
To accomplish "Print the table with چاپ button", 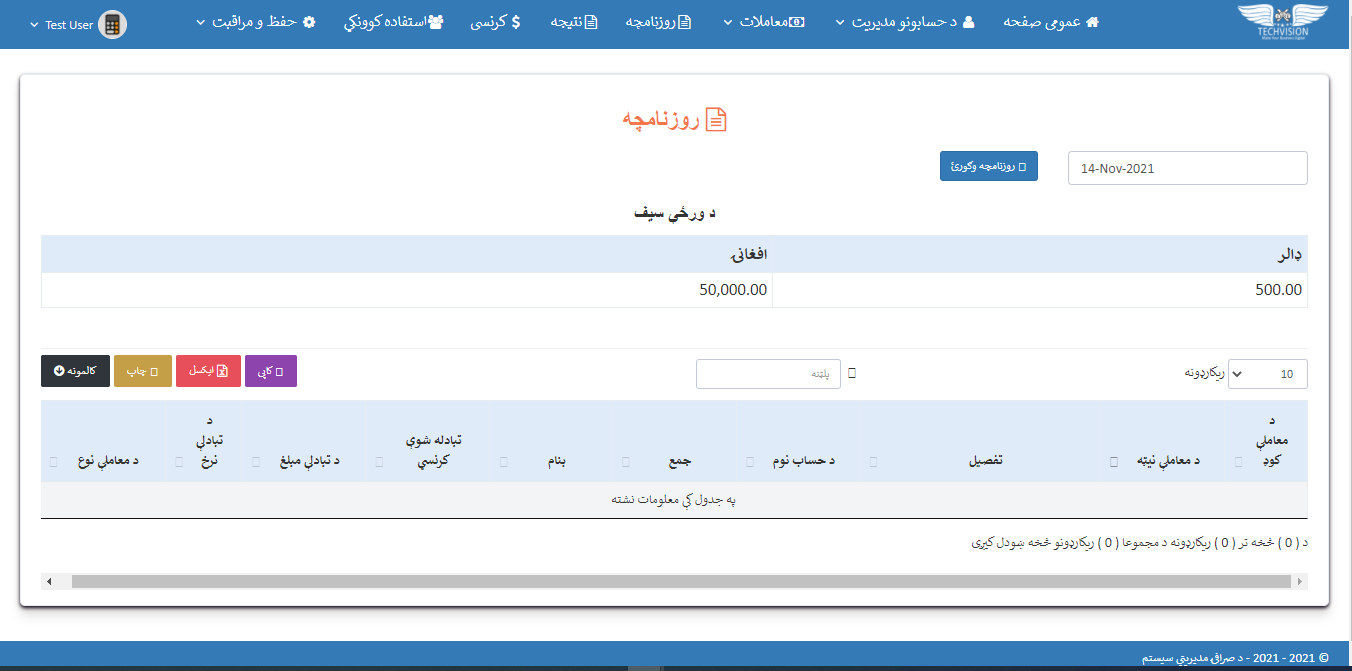I will (143, 371).
